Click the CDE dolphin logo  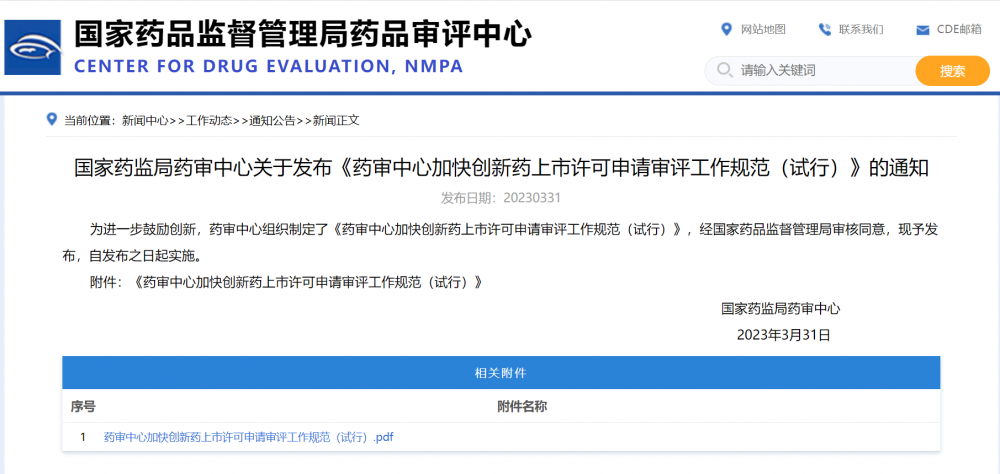33,47
